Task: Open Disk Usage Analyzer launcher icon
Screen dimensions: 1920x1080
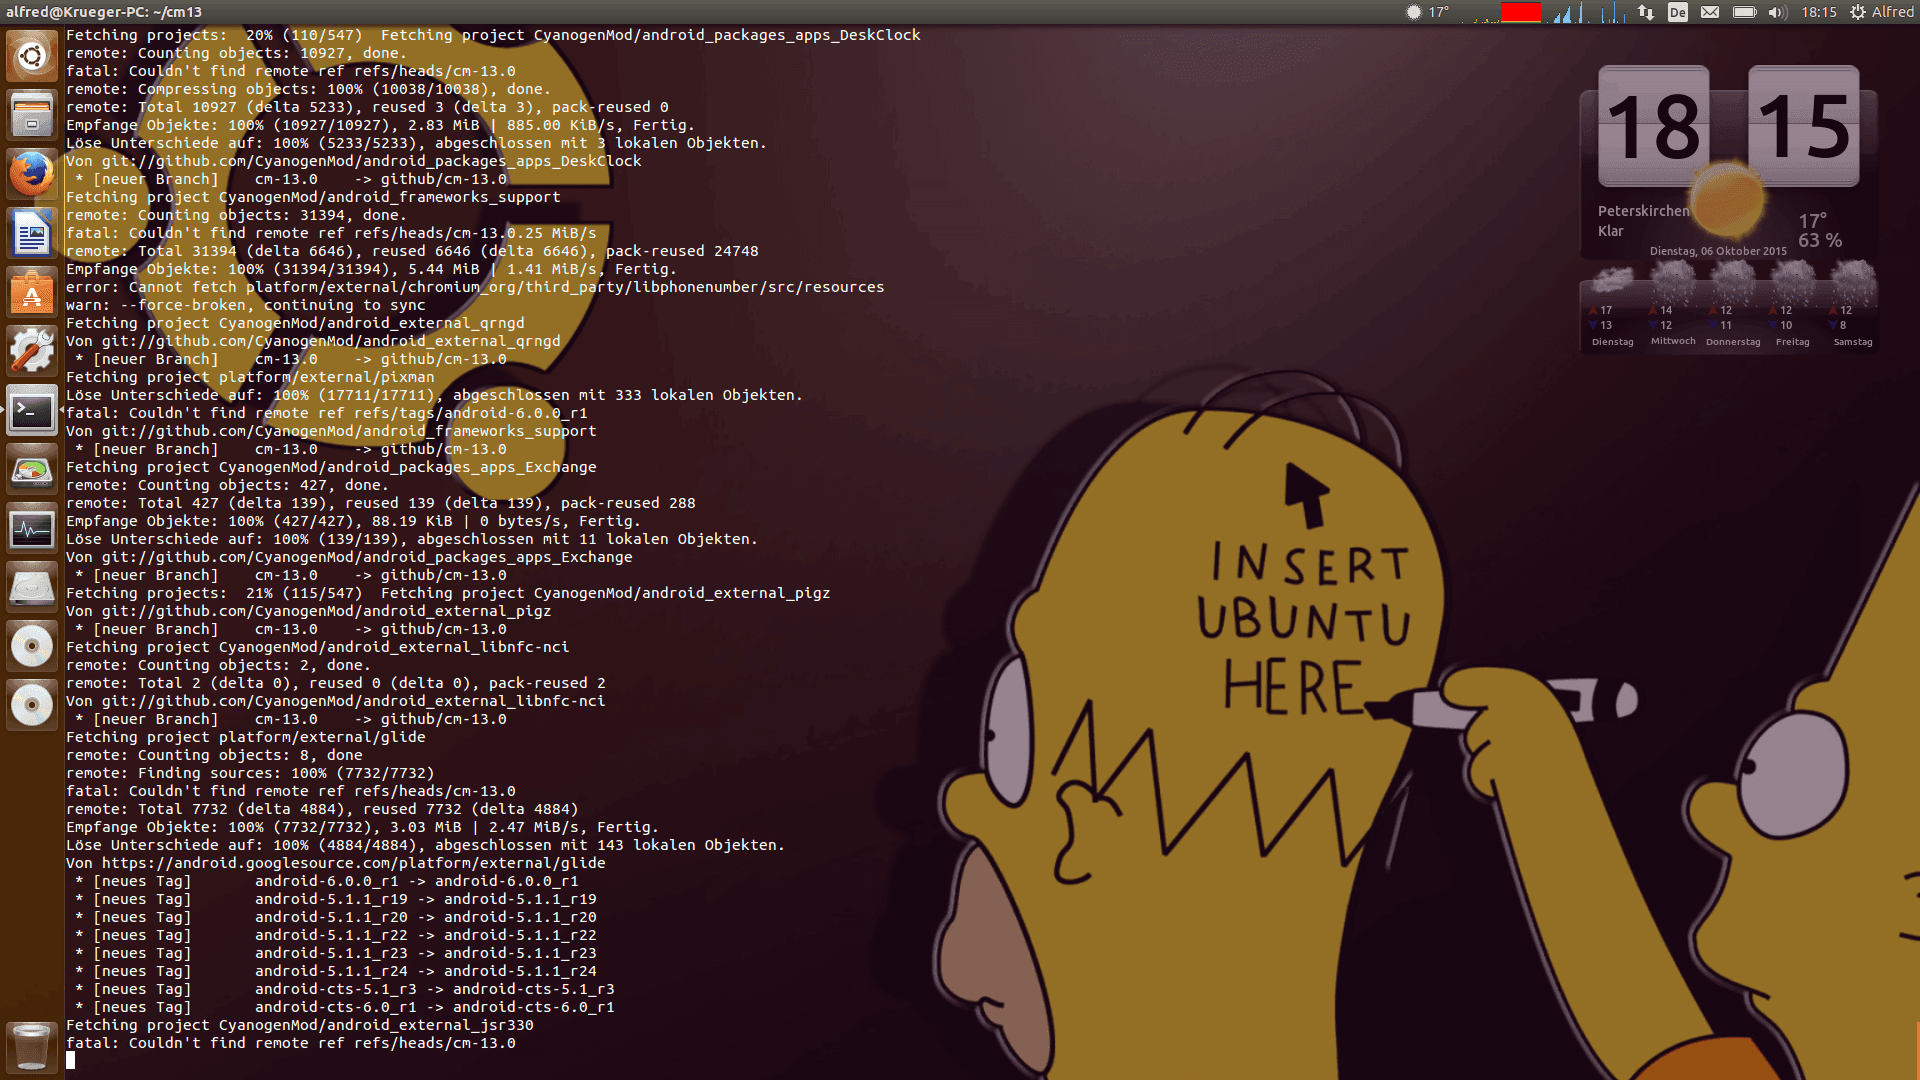Action: coord(32,469)
